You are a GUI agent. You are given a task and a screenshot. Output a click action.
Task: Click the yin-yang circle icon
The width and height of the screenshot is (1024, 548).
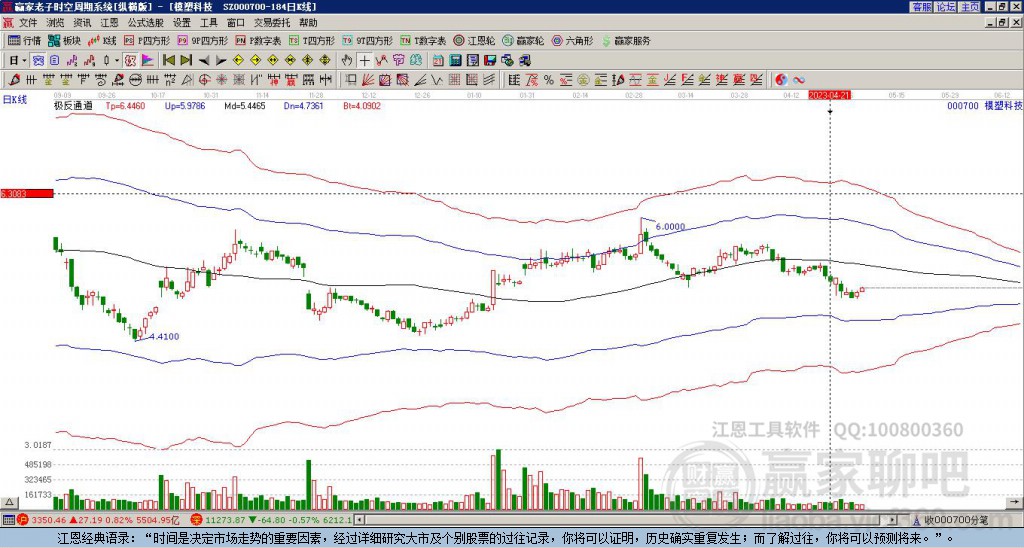(x=781, y=80)
